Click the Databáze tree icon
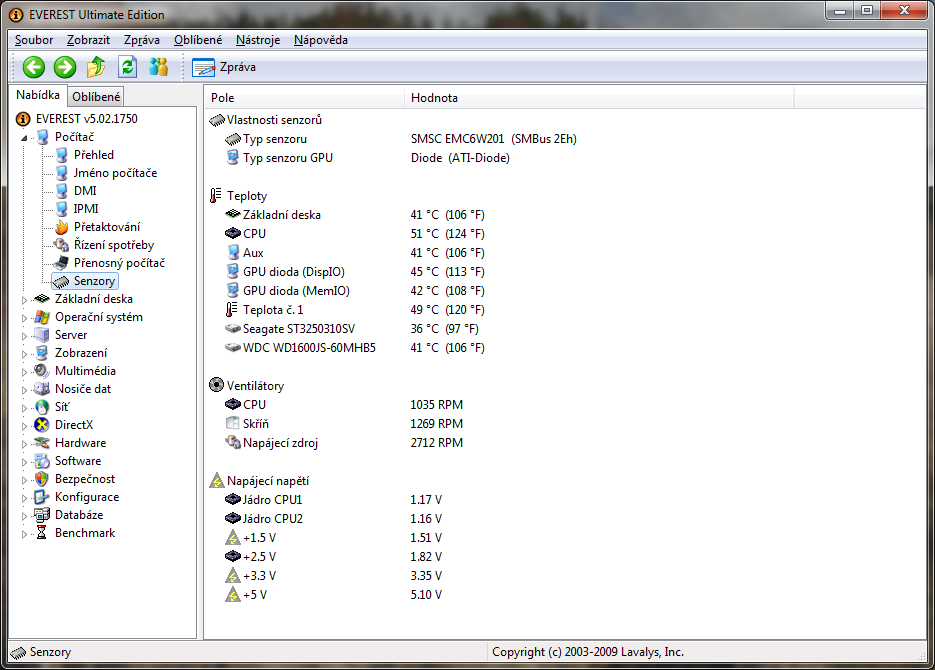This screenshot has height=670, width=935. coord(42,515)
